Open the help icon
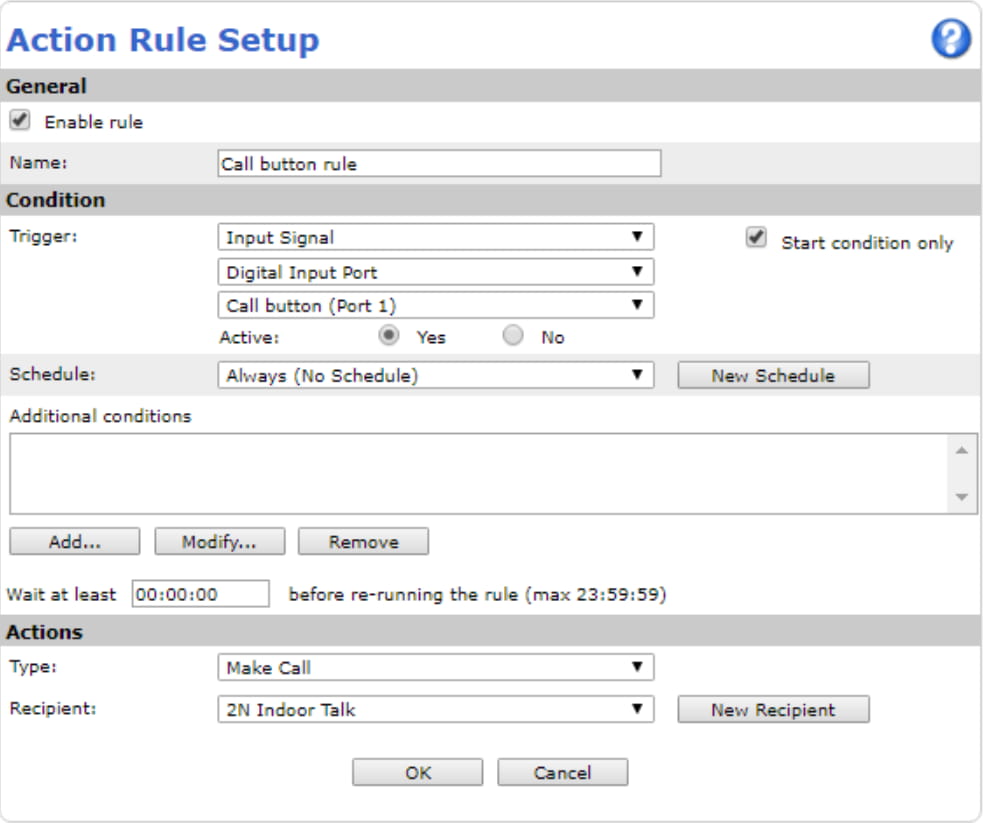The image size is (983, 823). [x=951, y=39]
